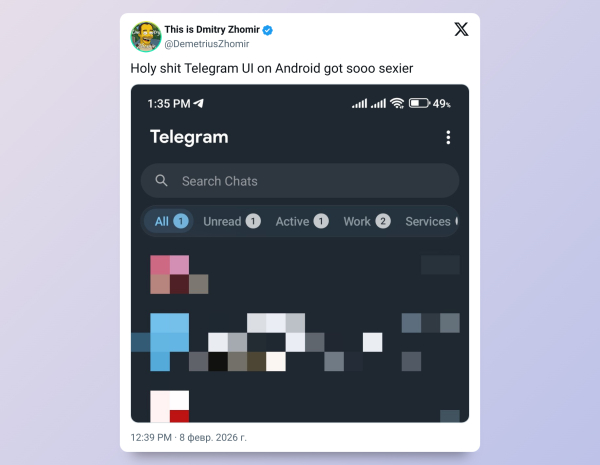This screenshot has width=600, height=465.
Task: Click the blue verified badge
Action: 268,30
